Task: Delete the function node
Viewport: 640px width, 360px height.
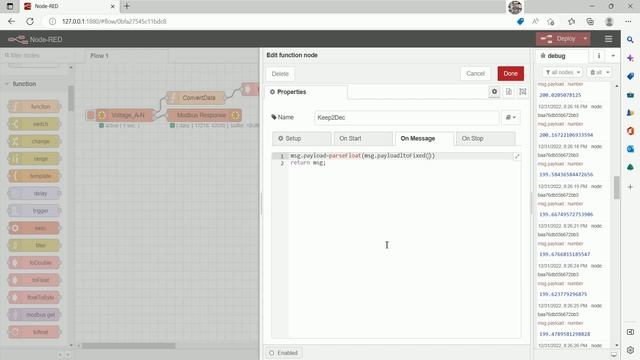Action: pos(280,74)
